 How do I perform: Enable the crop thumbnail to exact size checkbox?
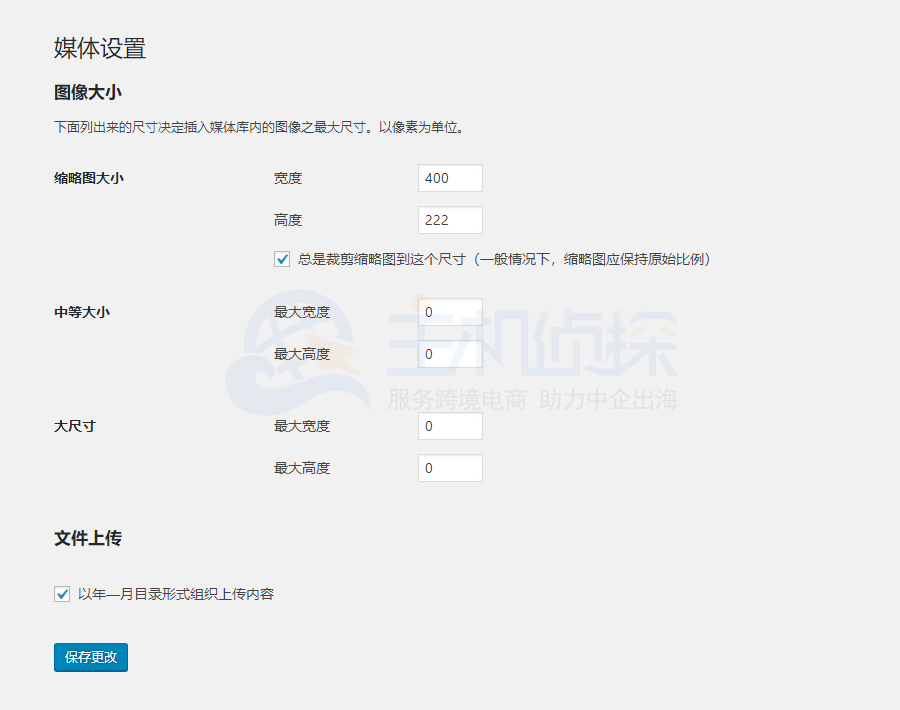pyautogui.click(x=282, y=258)
